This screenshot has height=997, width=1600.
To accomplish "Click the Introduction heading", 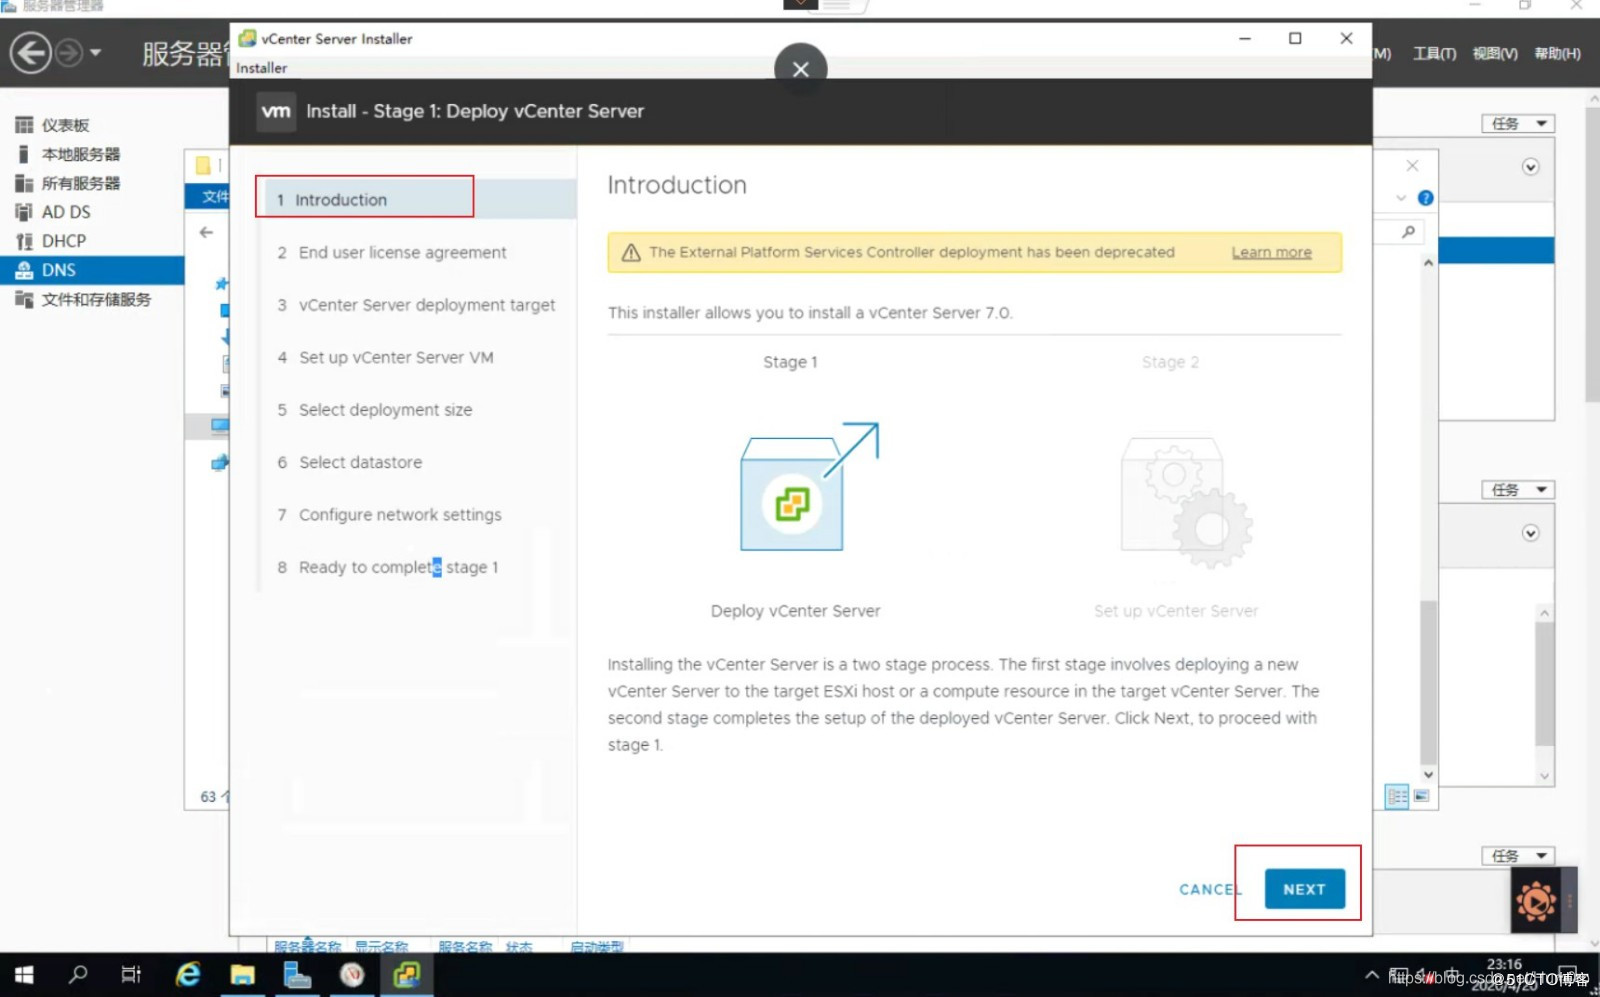I will point(677,185).
